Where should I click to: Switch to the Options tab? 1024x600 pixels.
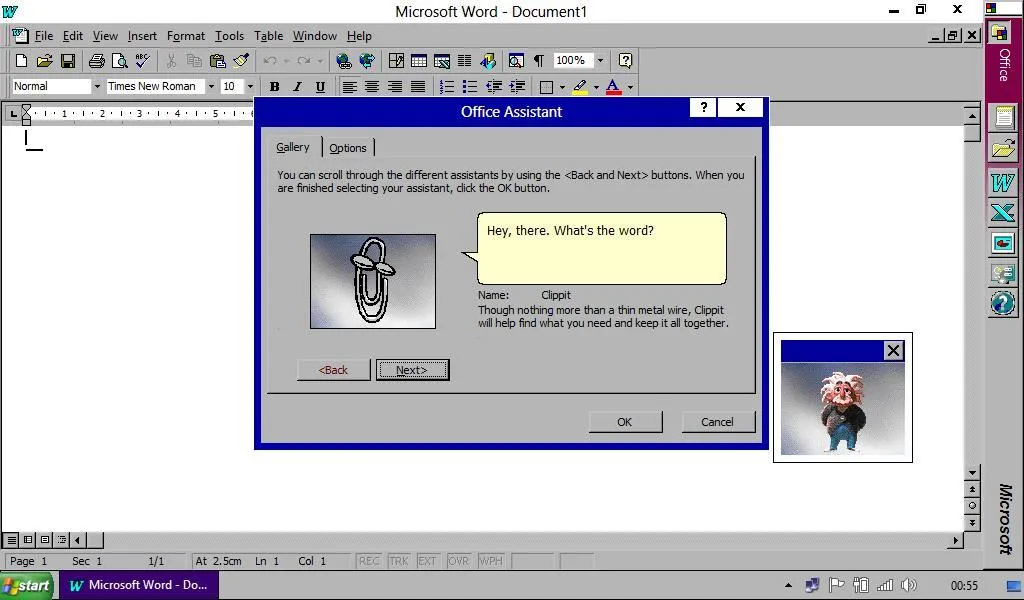point(348,147)
